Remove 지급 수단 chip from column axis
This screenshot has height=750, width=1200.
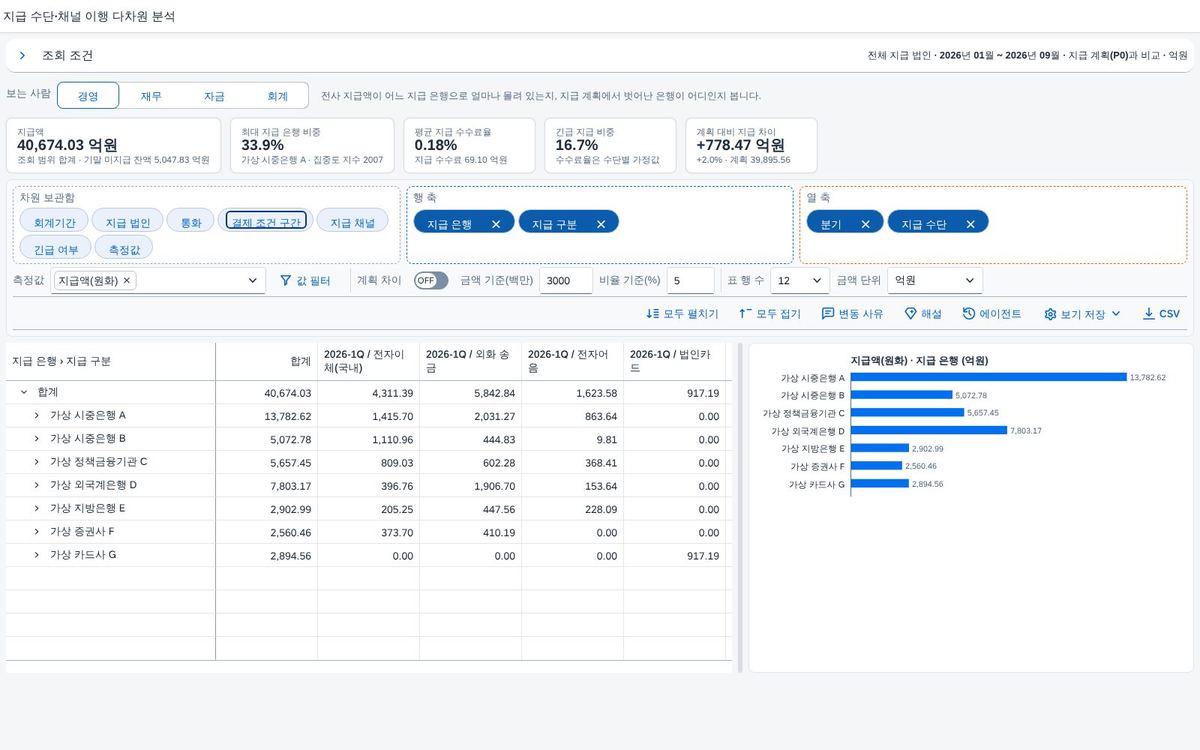tap(970, 225)
